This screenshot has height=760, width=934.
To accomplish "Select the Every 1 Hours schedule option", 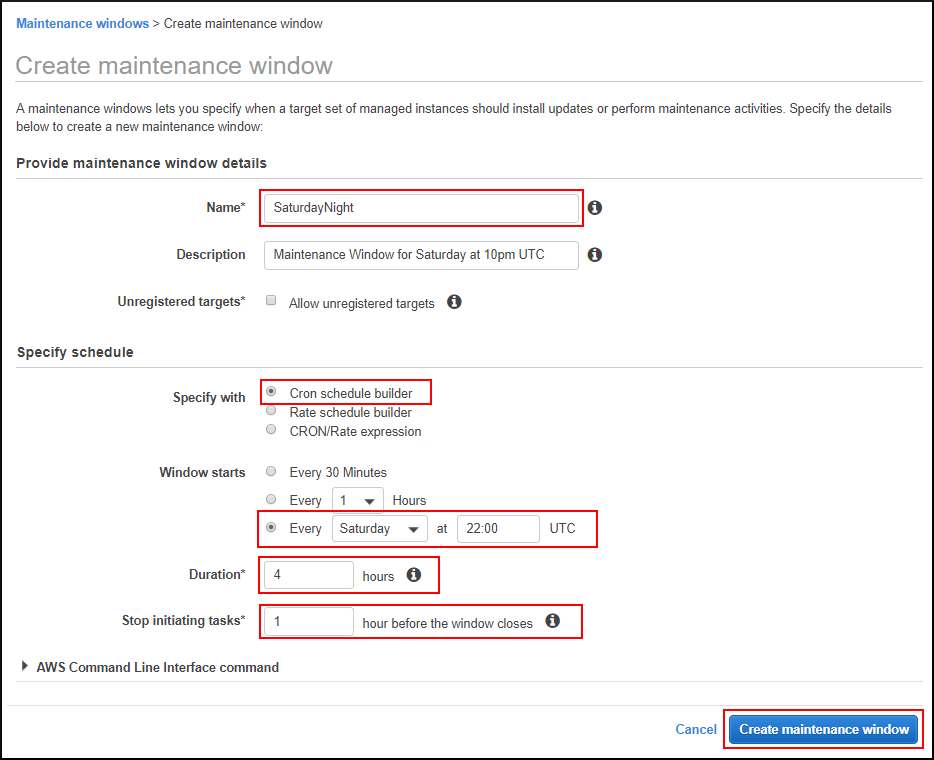I will coord(270,499).
